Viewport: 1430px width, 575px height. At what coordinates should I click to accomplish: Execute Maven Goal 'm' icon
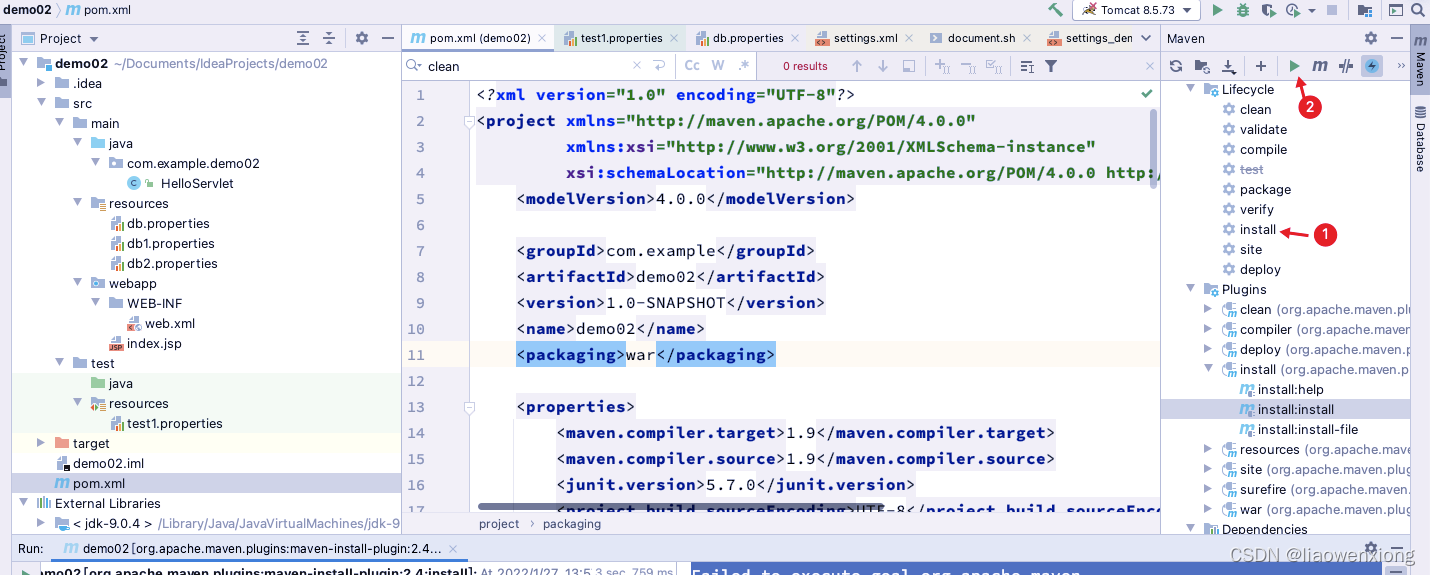[1320, 66]
